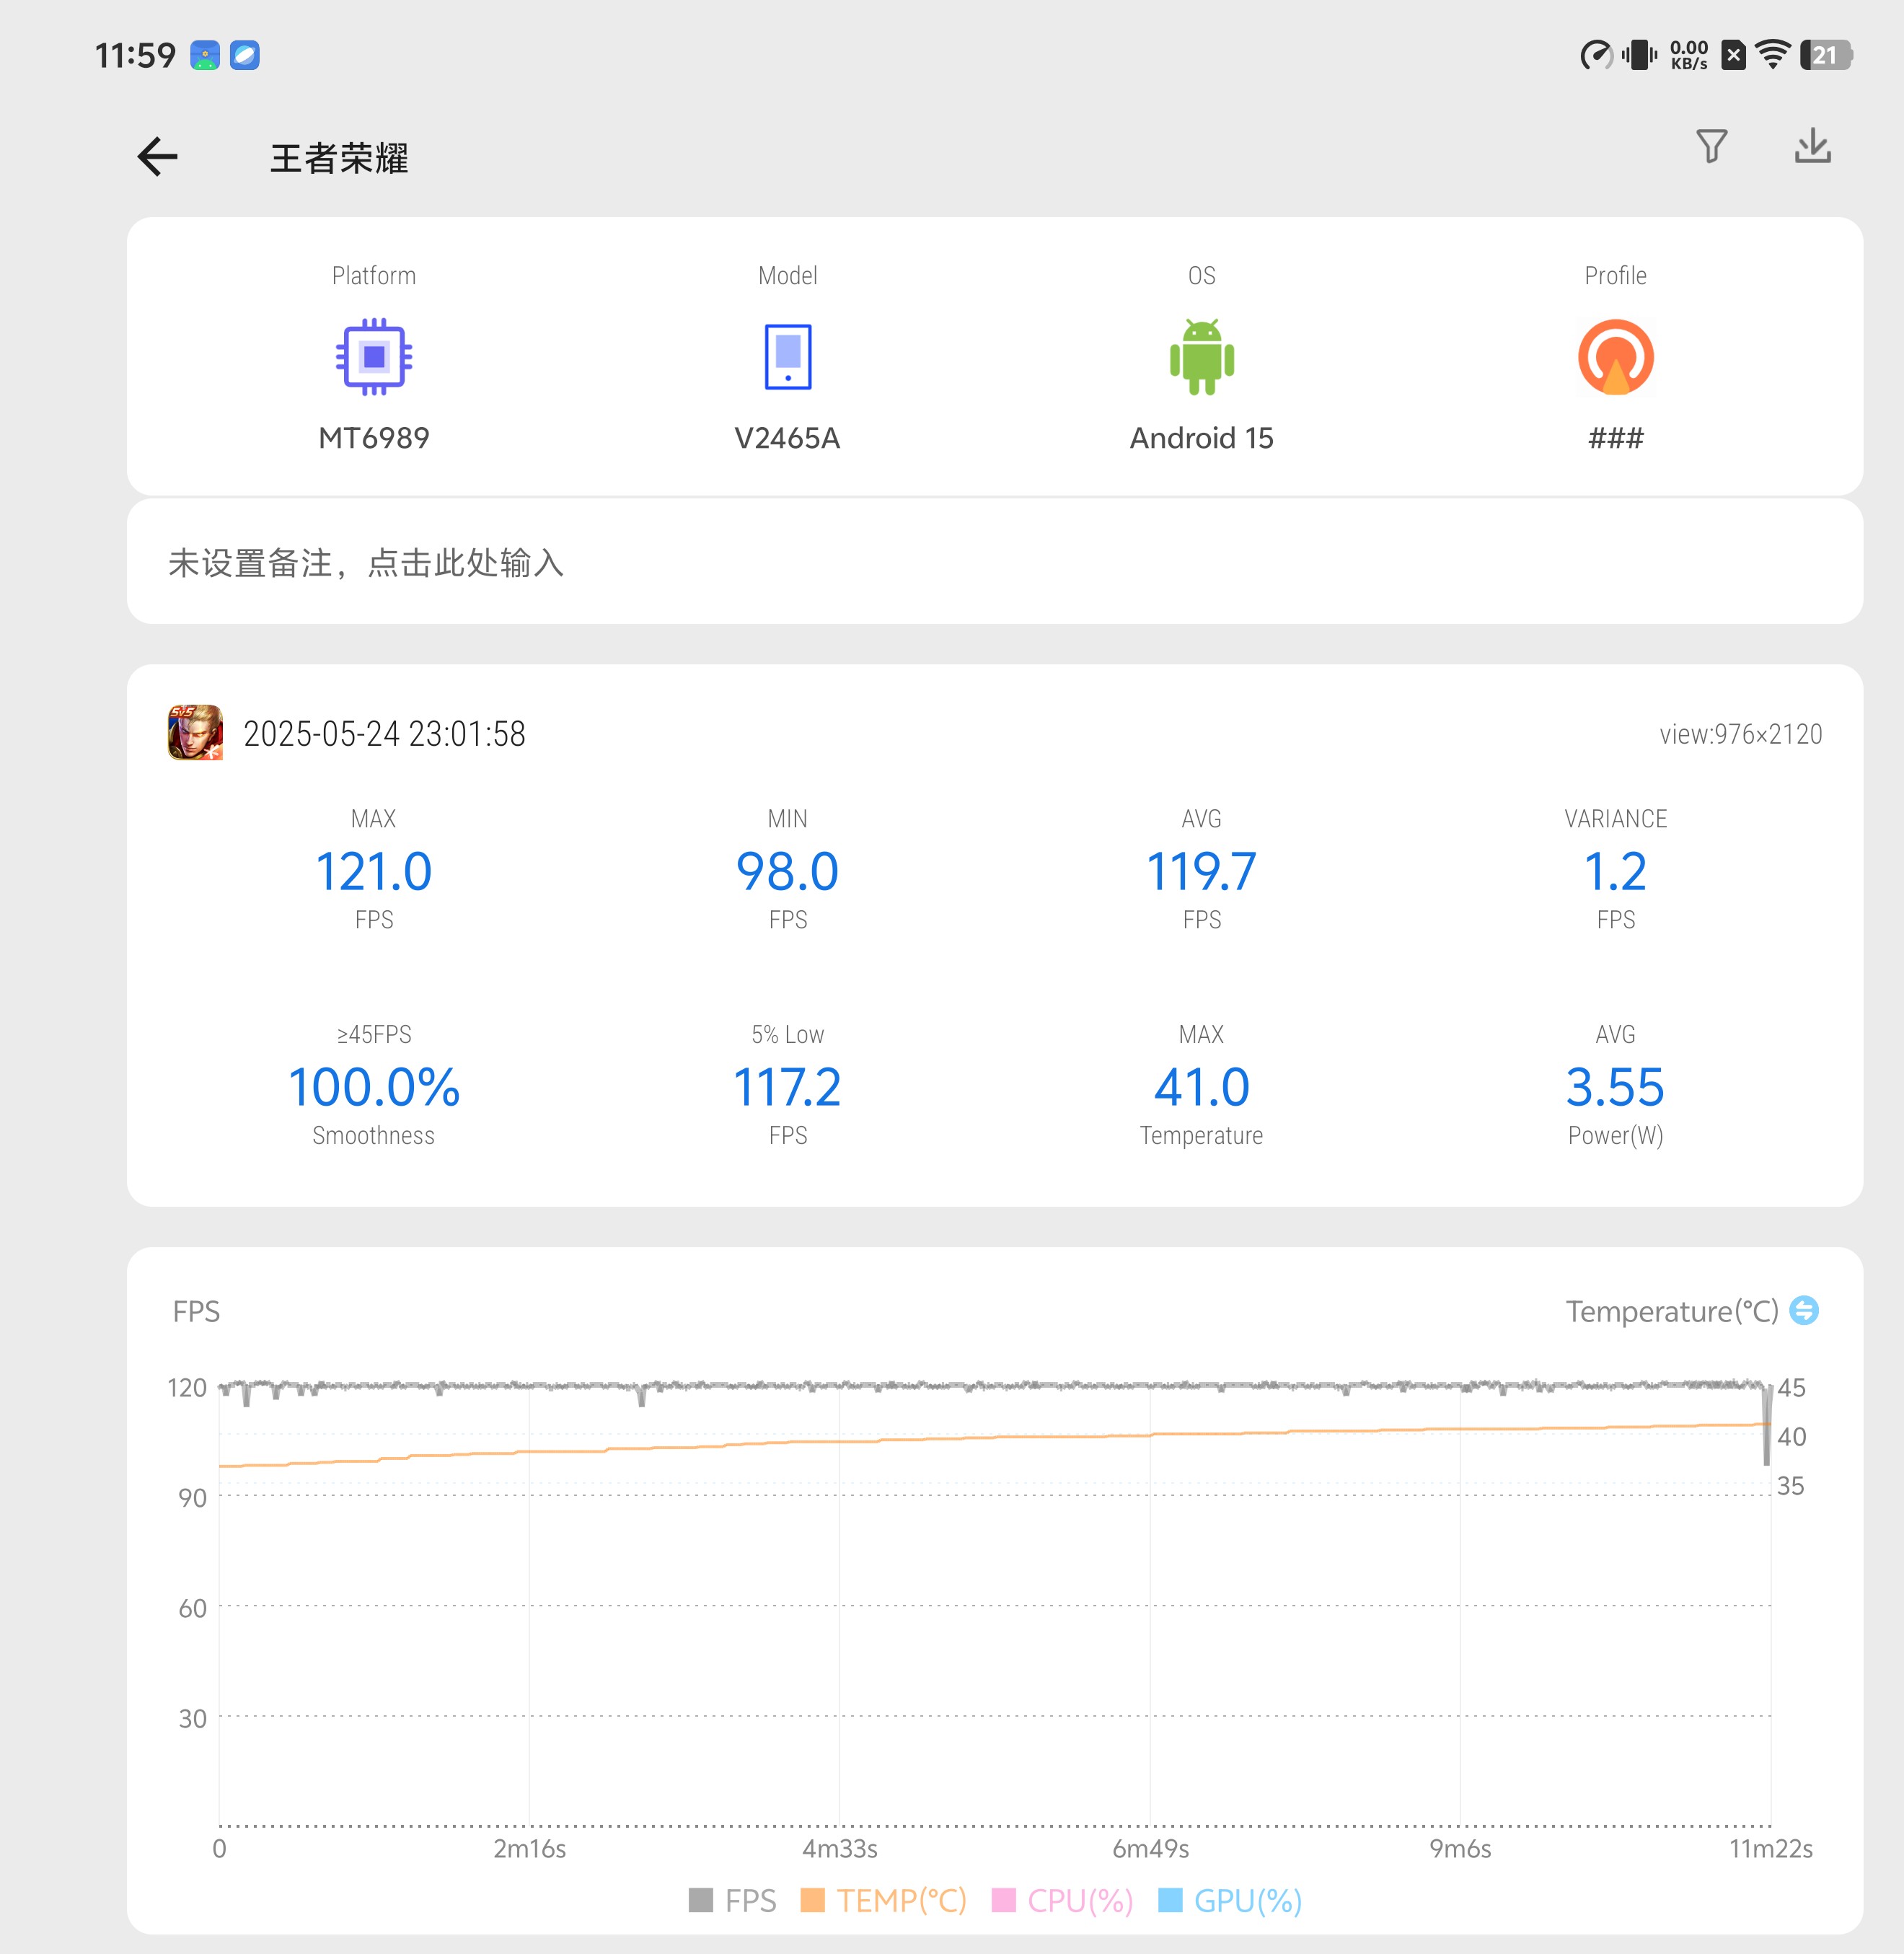Tap the 2025-05-24 23:01:58 timestamp
Image resolution: width=1904 pixels, height=1954 pixels.
385,734
